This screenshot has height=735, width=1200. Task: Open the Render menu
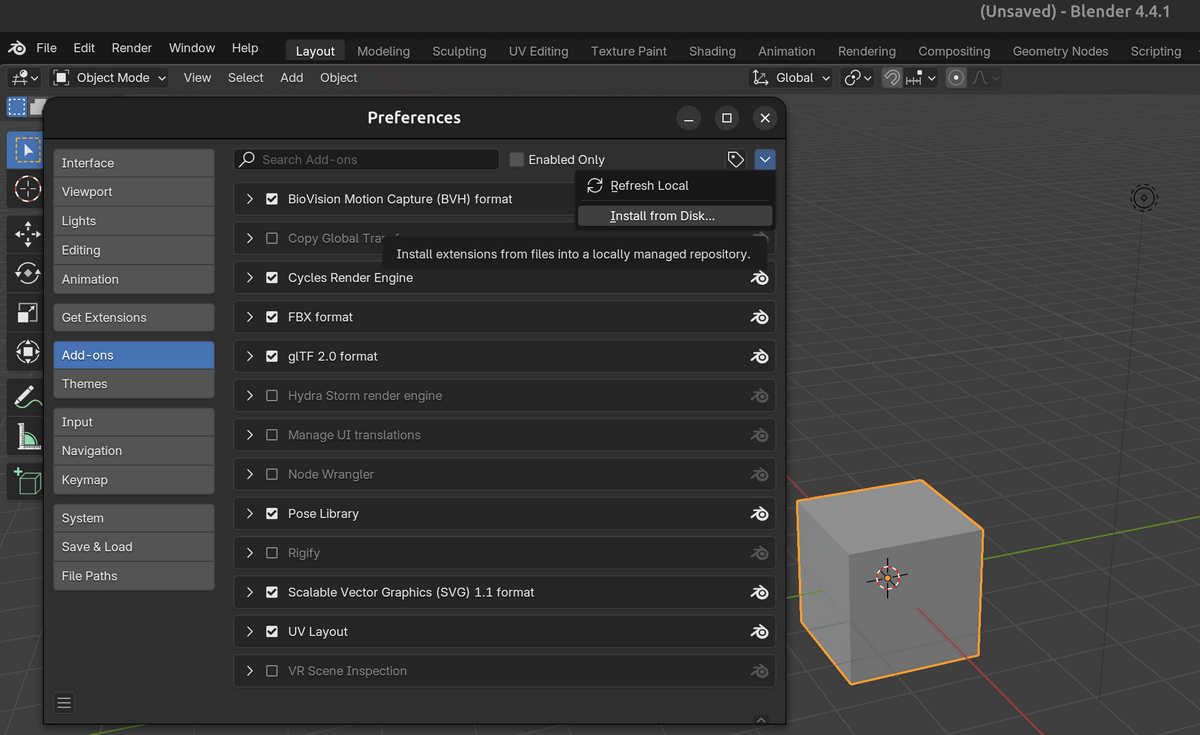[132, 48]
